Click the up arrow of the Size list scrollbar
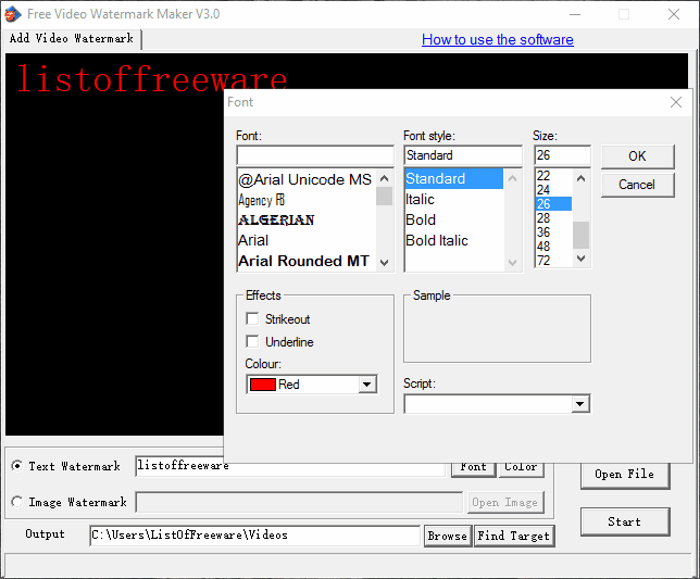 [581, 179]
